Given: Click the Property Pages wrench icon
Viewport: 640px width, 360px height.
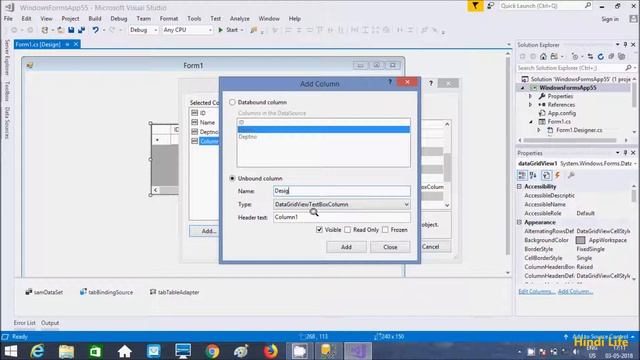Looking at the screenshot, I should click(x=571, y=175).
